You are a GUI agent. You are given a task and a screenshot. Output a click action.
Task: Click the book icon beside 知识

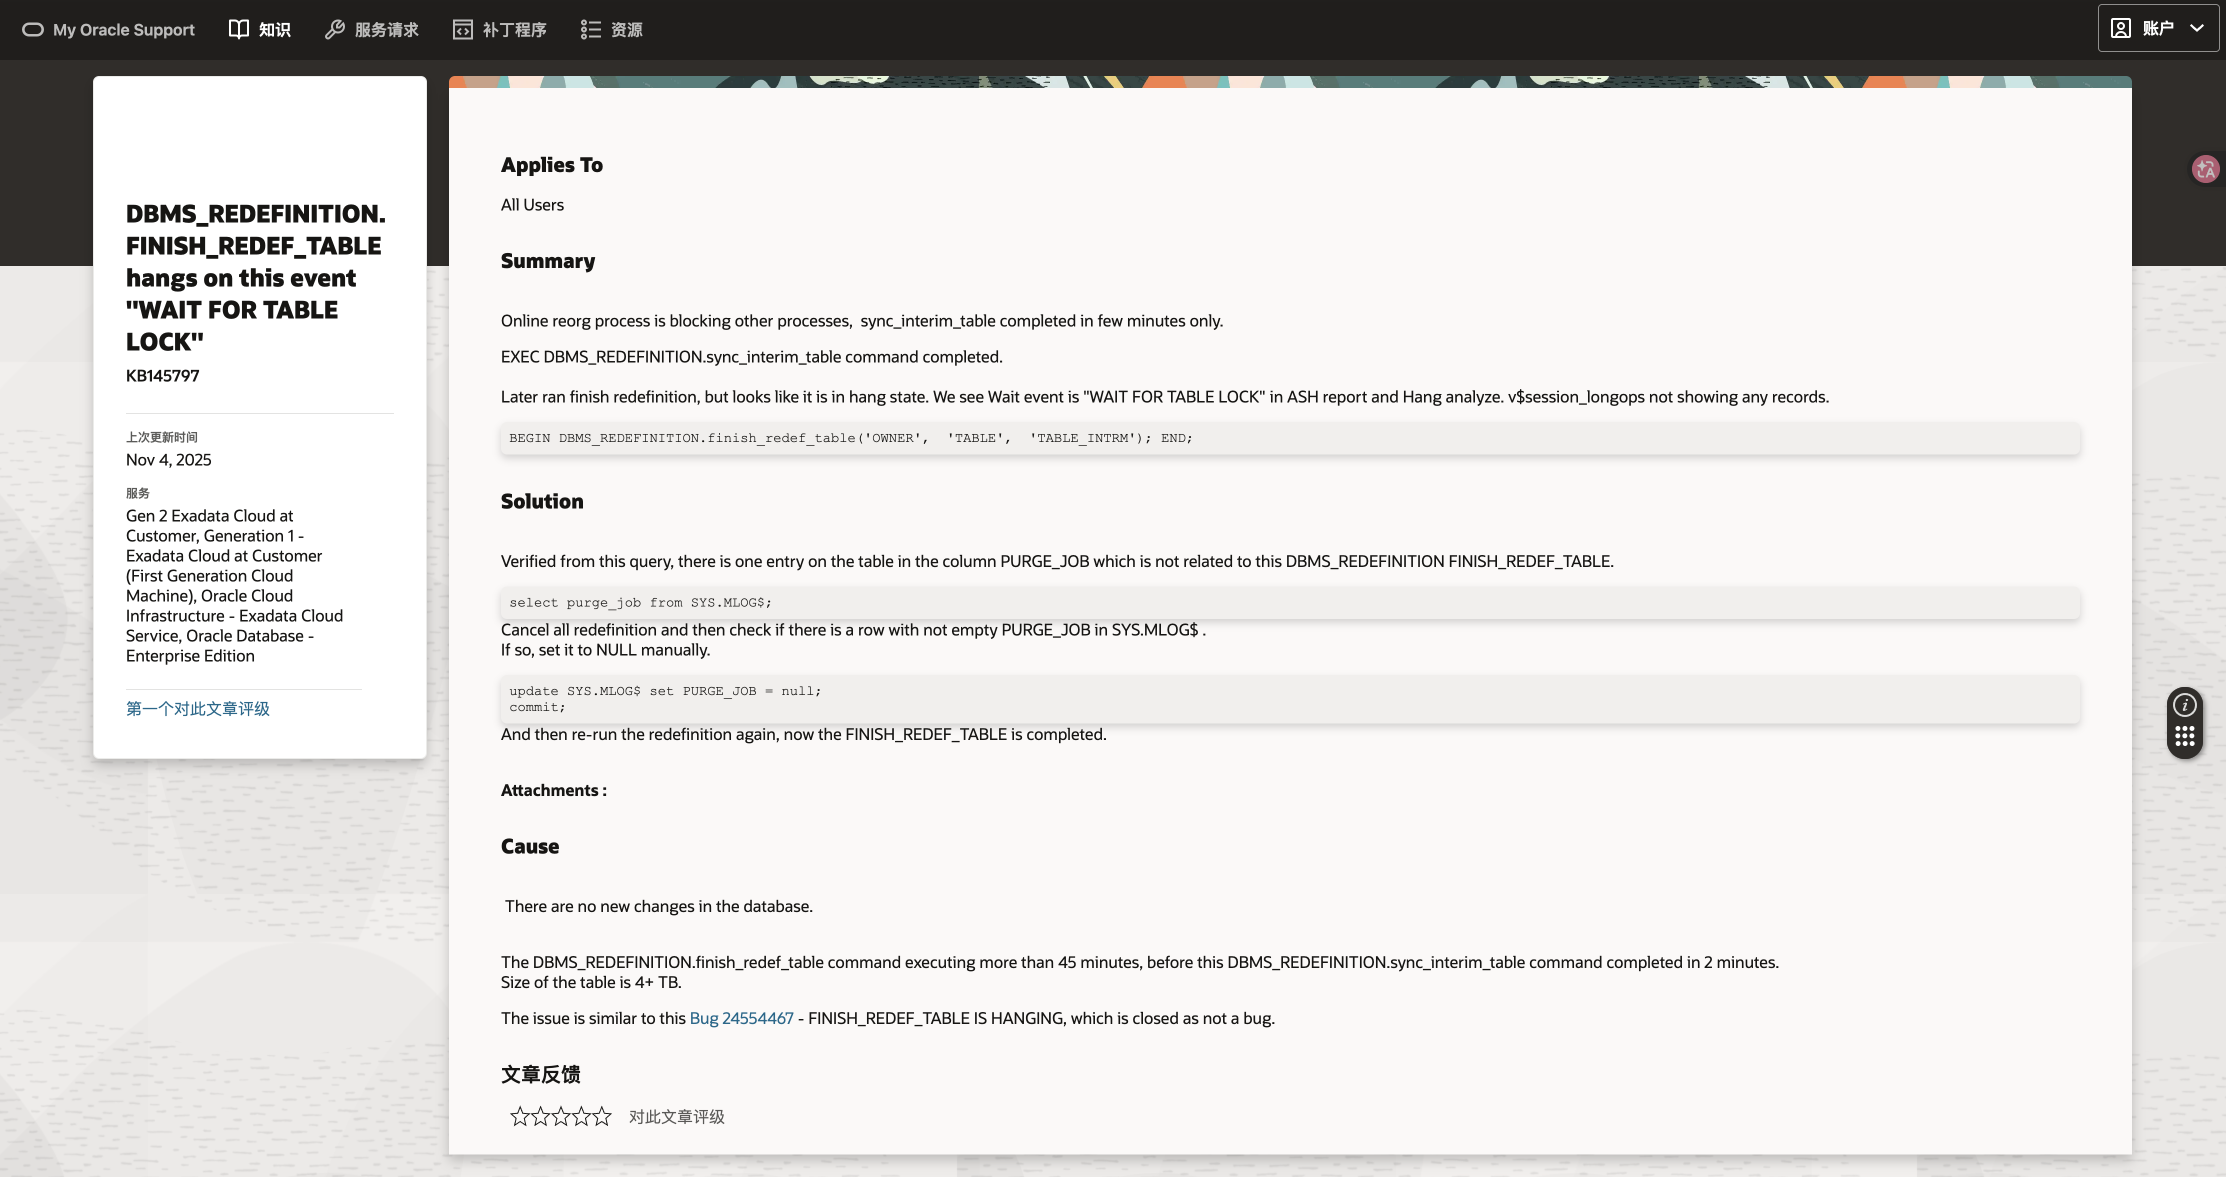coord(239,29)
